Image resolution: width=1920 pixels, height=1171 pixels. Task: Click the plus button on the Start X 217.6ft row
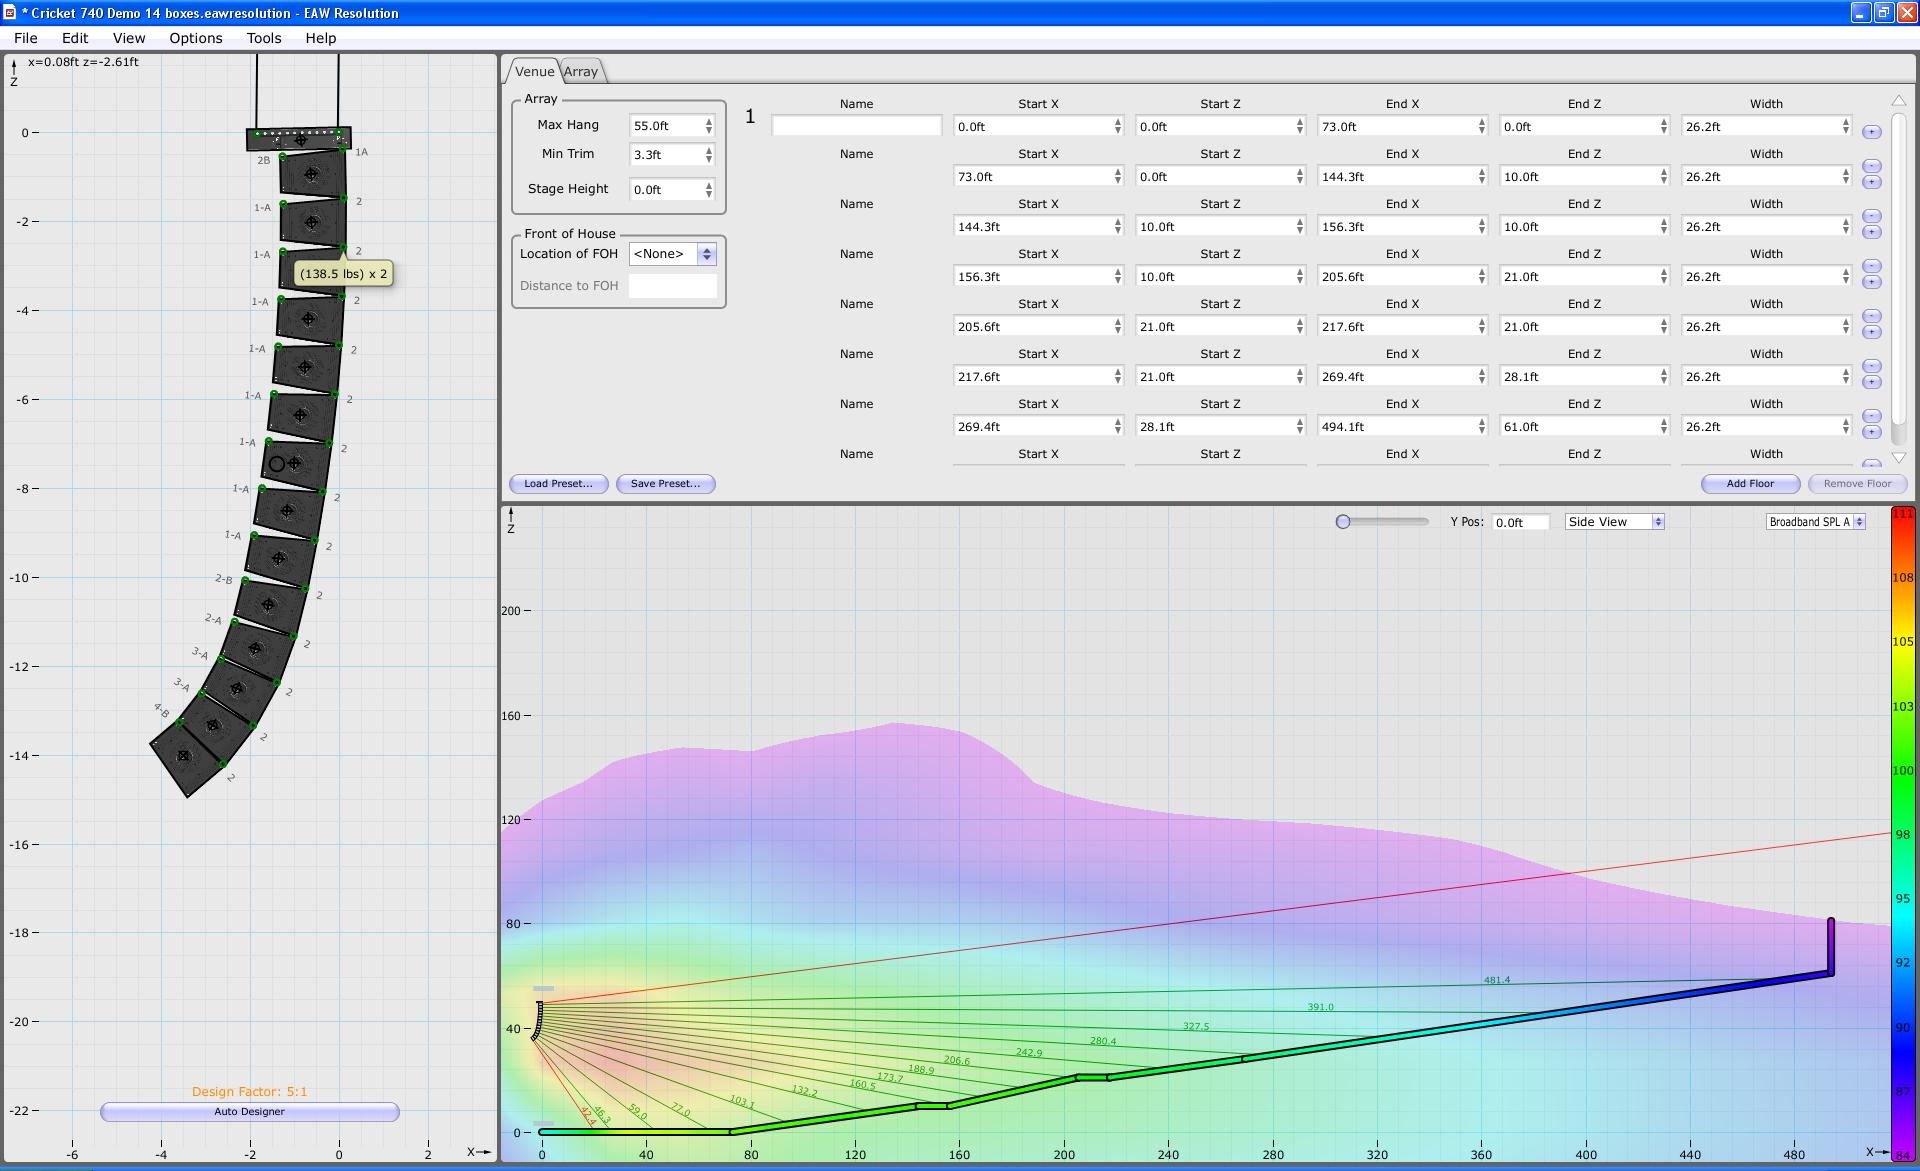[1871, 382]
